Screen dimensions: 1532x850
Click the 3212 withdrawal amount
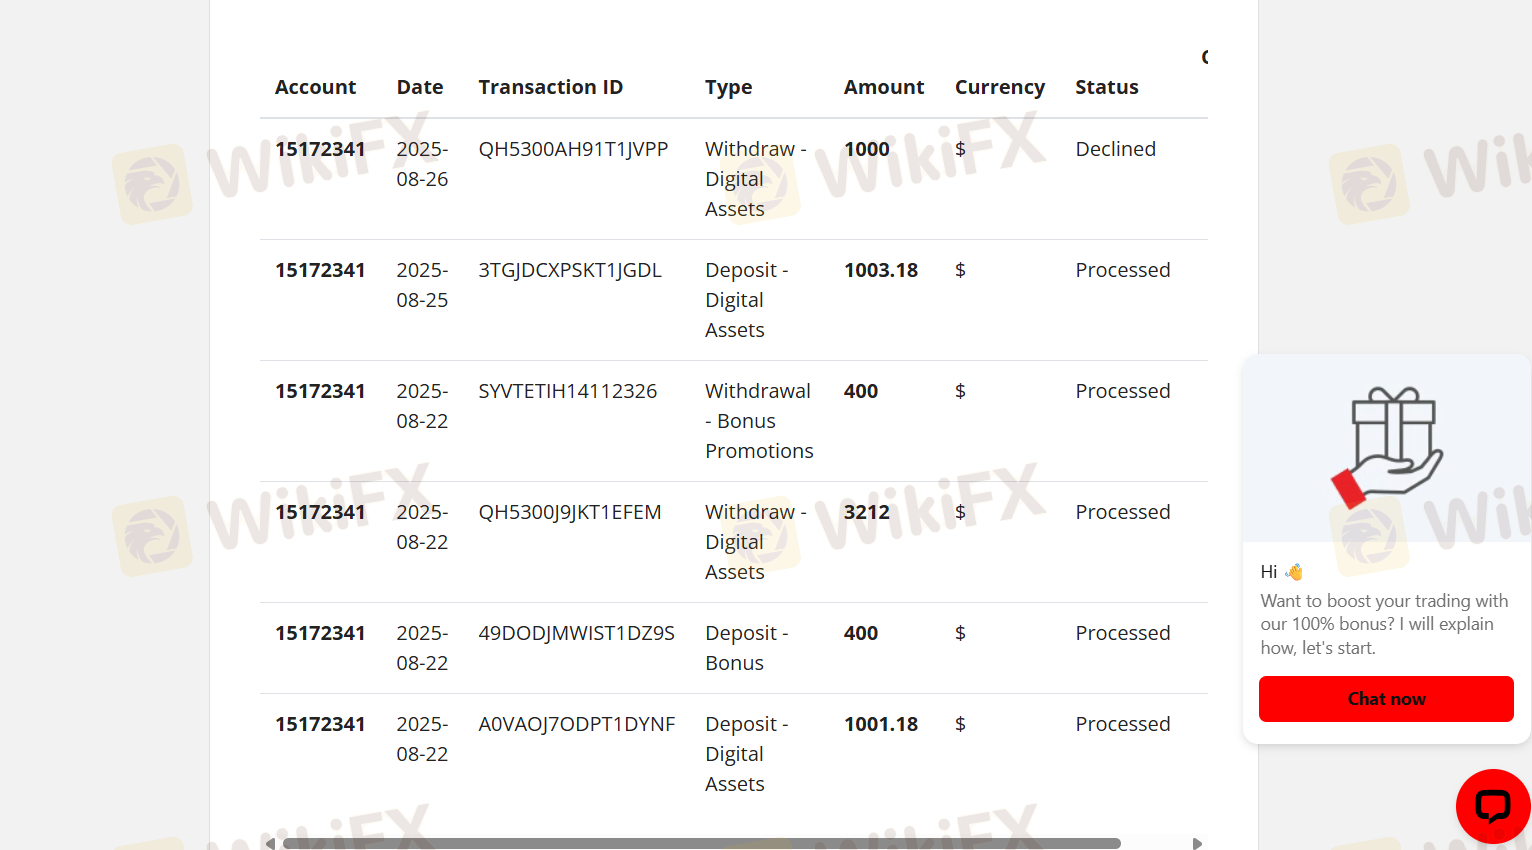[866, 512]
